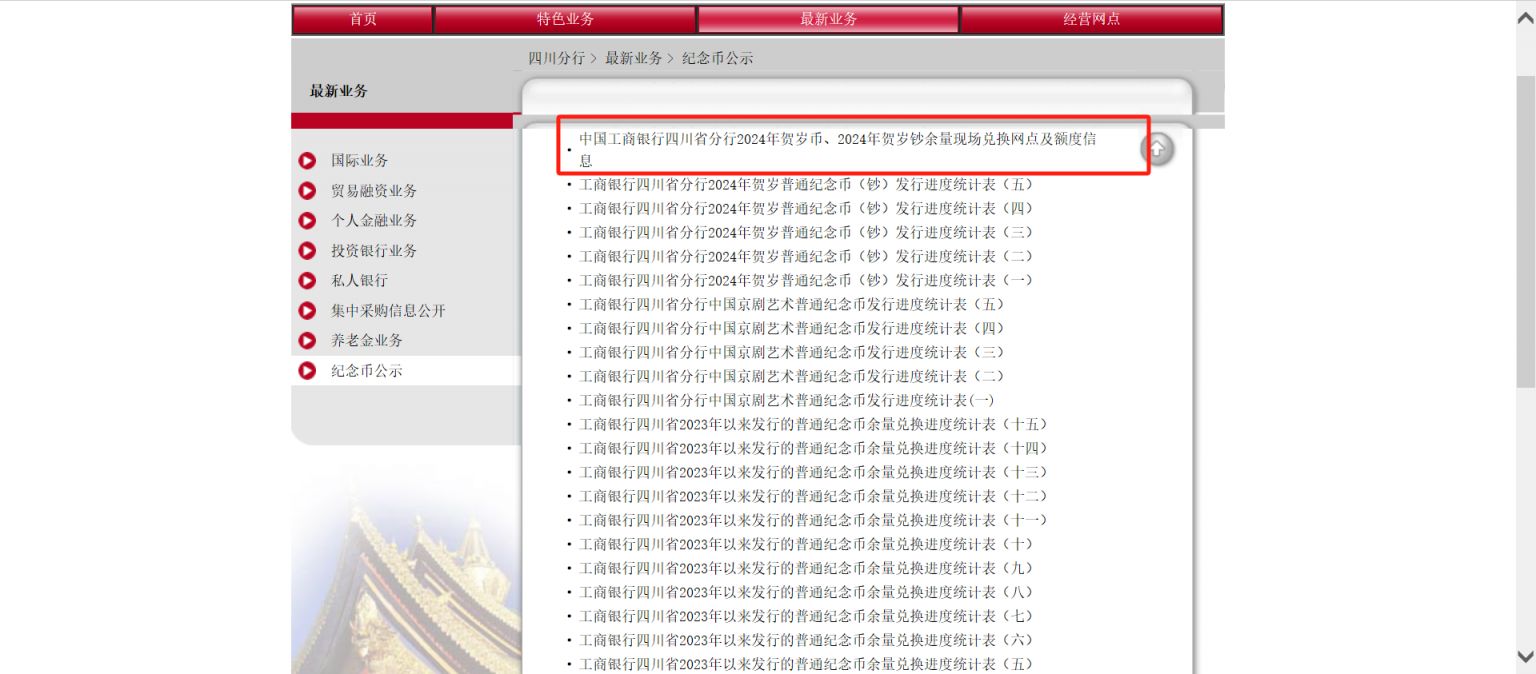Viewport: 1536px width, 674px height.
Task: Click red arrow icon beside 私人银行
Action: 308,281
